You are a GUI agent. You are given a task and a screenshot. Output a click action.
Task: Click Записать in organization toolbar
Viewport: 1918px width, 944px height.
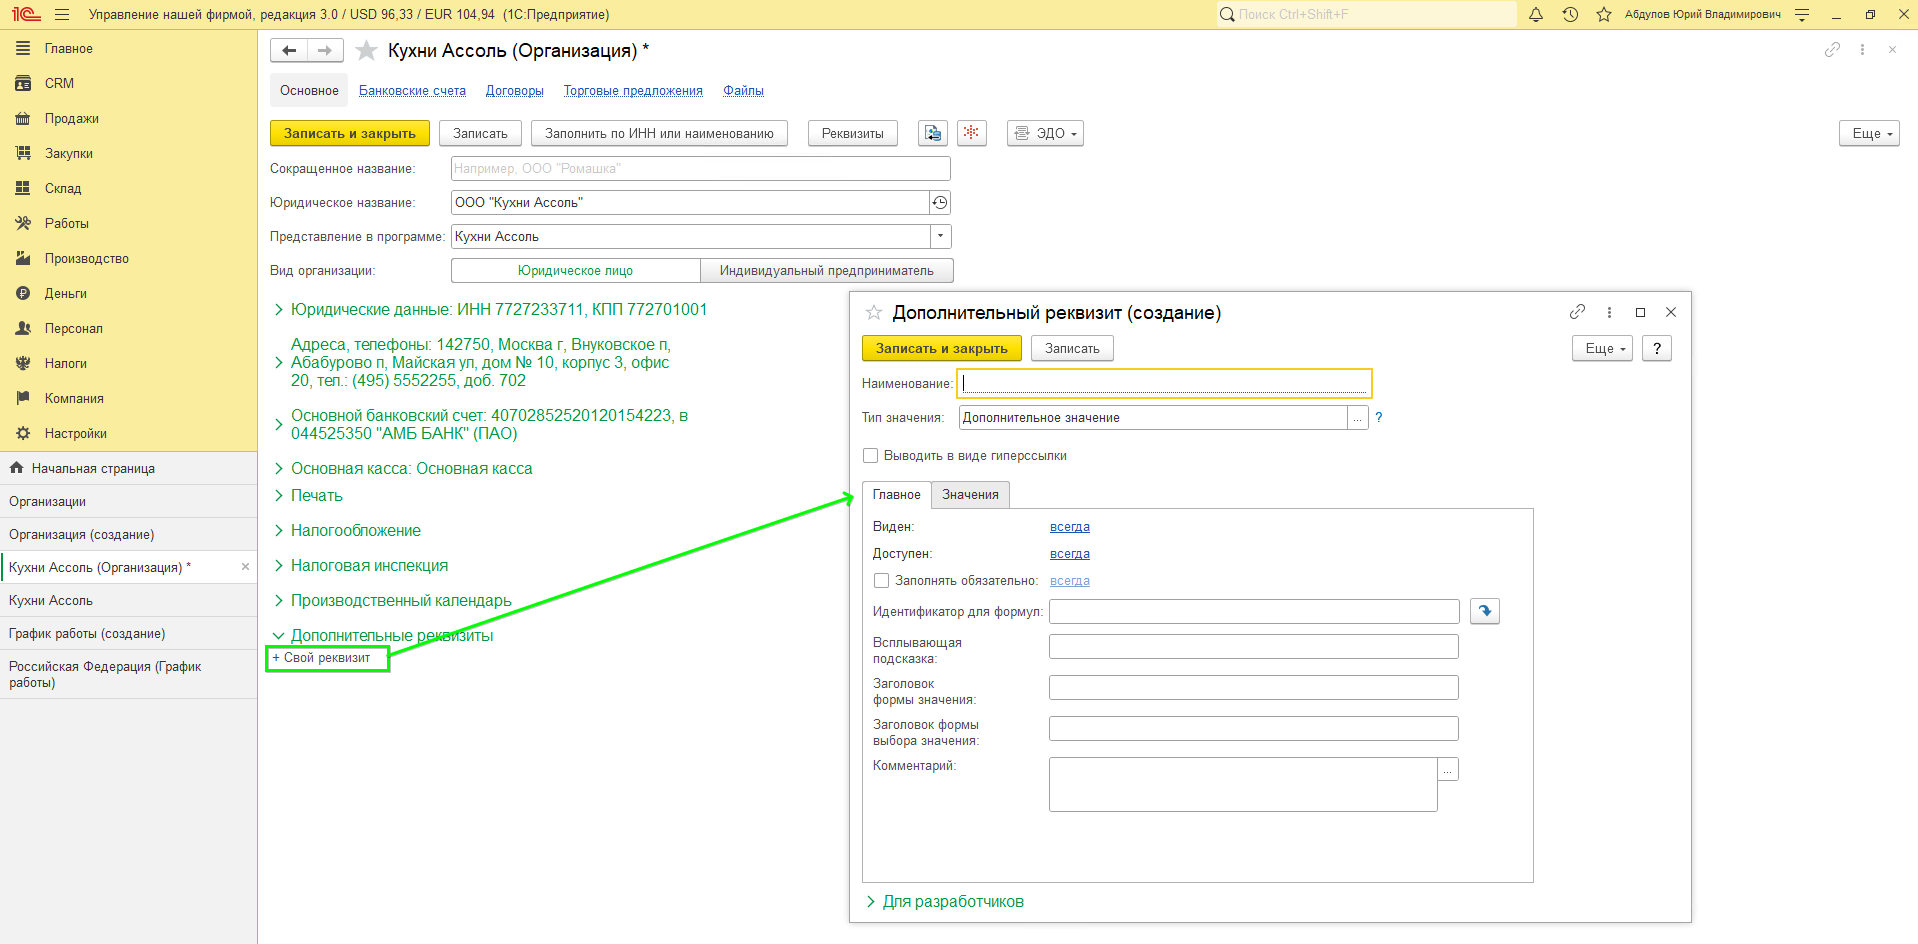point(480,133)
